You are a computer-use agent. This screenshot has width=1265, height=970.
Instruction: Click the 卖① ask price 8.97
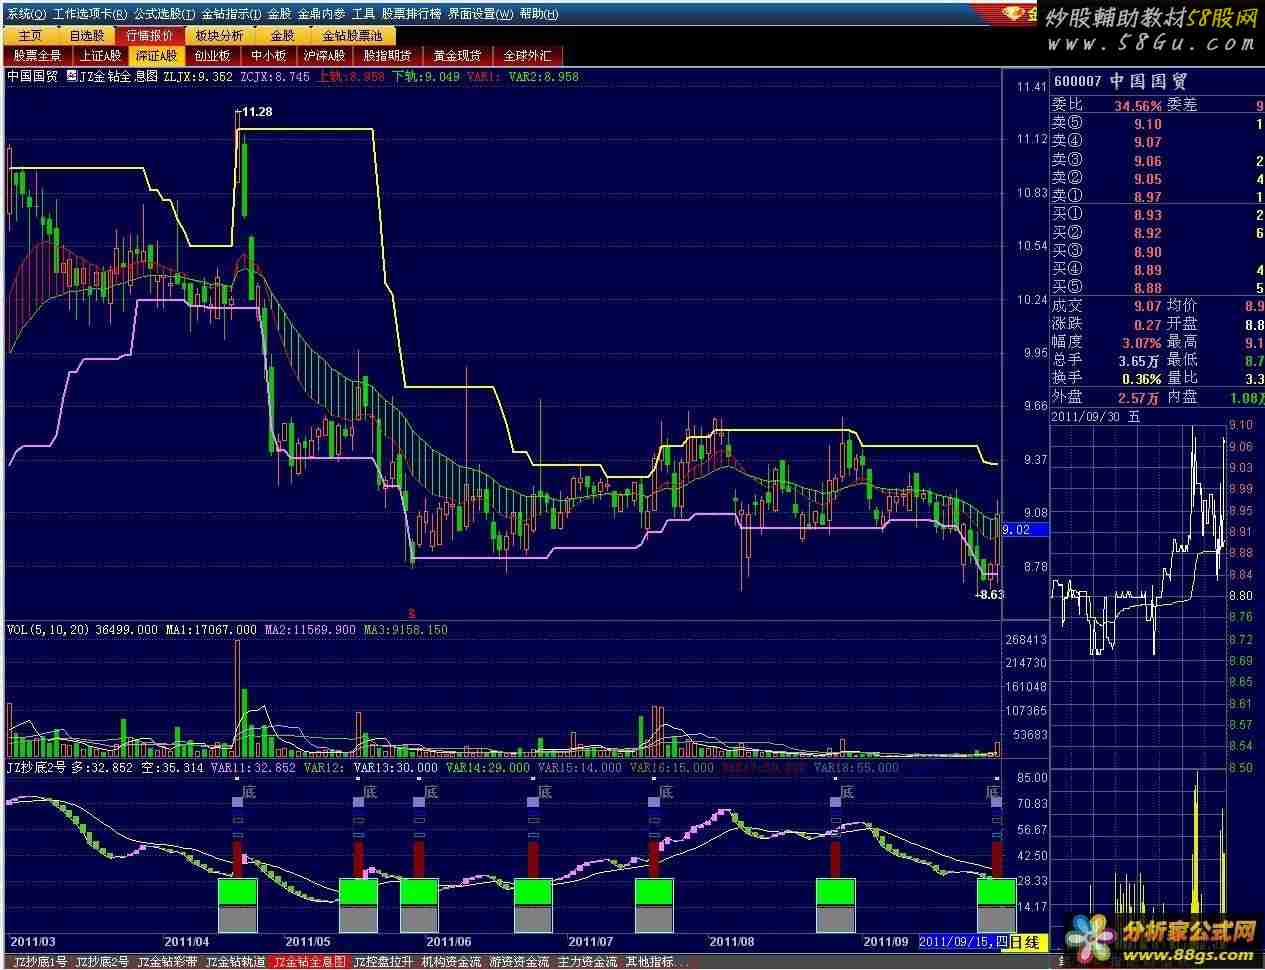(x=1148, y=197)
